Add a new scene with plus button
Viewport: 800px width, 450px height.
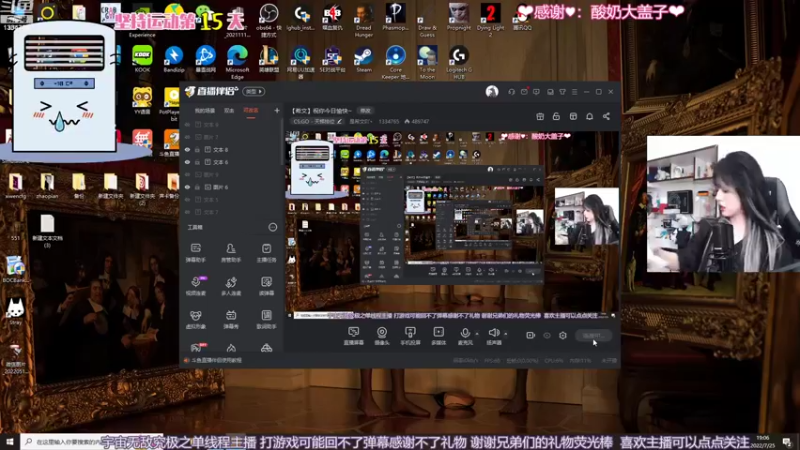point(277,110)
